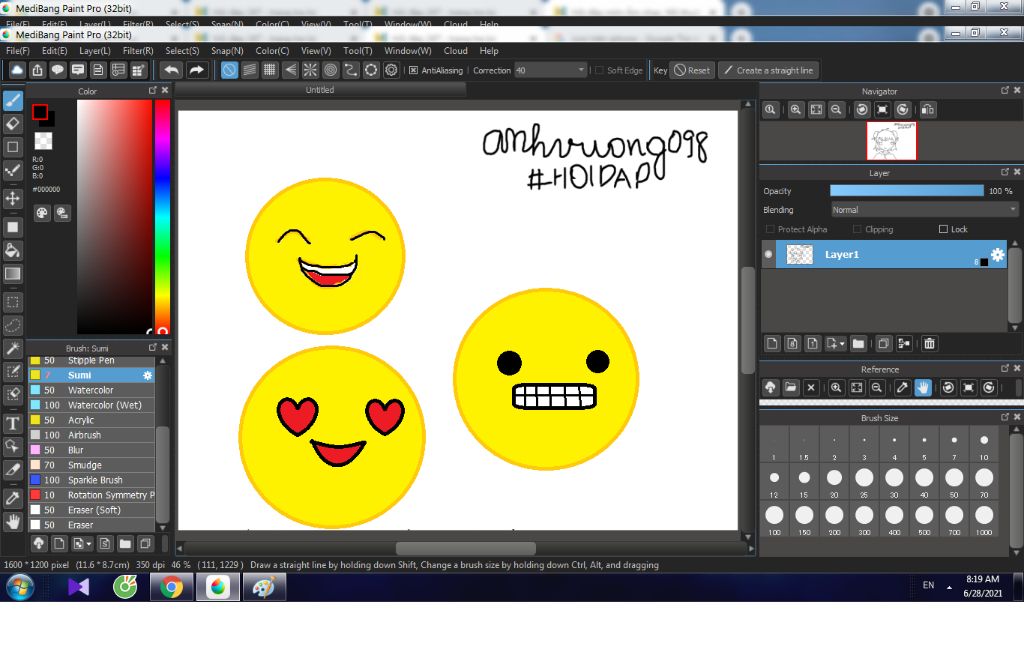Toggle the Soft Edge checkbox

pyautogui.click(x=599, y=71)
